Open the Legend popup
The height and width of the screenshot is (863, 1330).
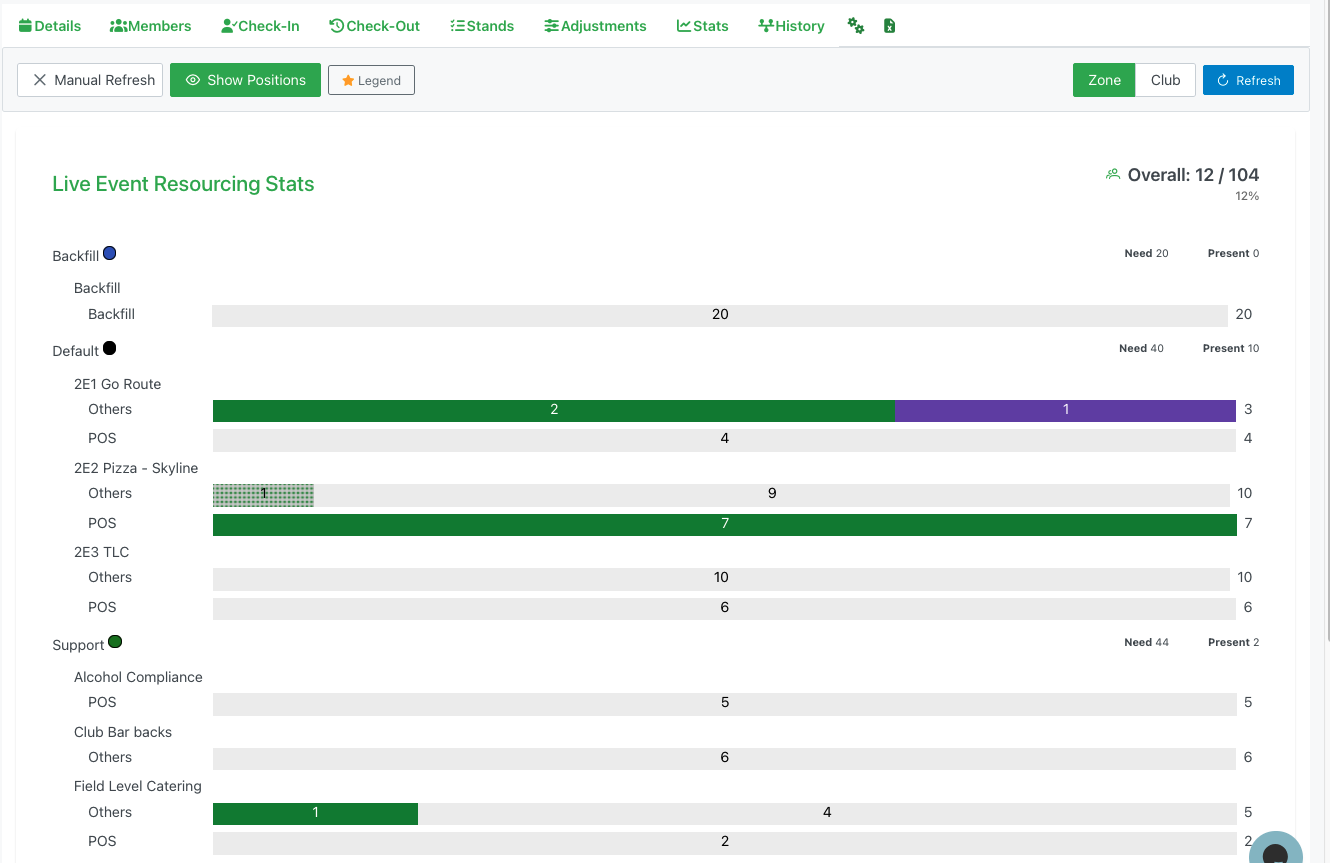[x=371, y=80]
